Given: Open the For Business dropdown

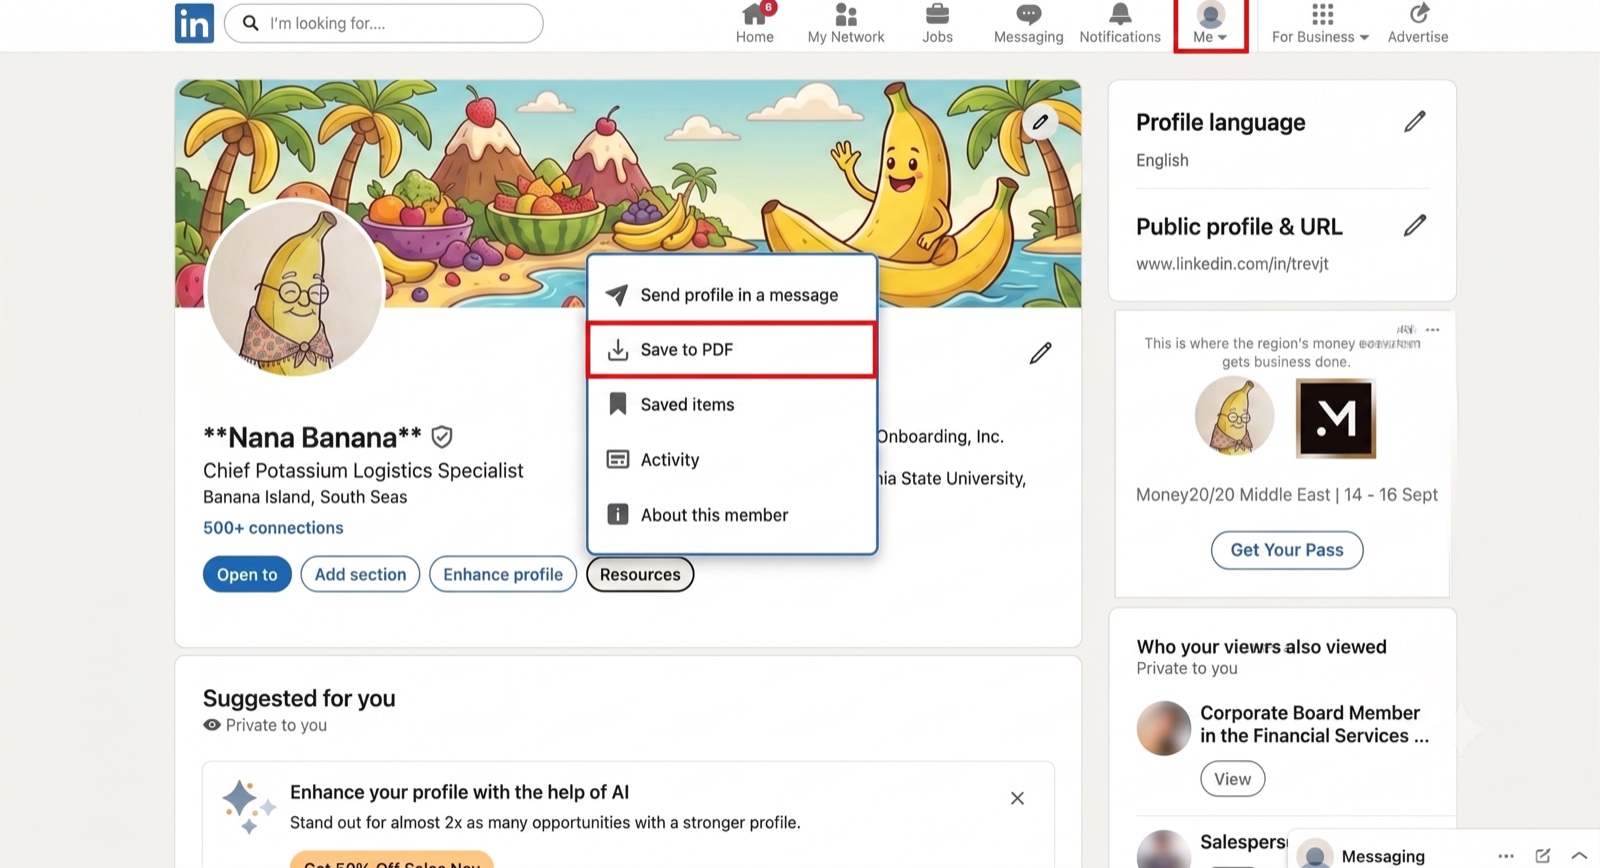Looking at the screenshot, I should pyautogui.click(x=1320, y=24).
